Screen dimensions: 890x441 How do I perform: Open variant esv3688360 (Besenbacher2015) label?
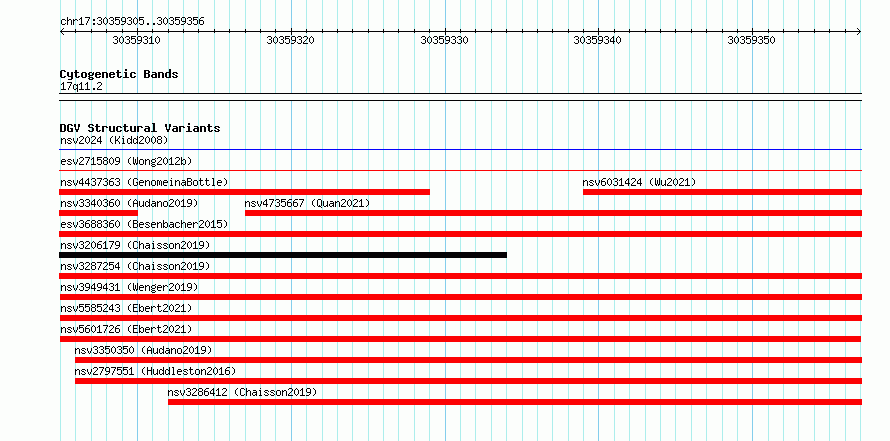tap(144, 224)
